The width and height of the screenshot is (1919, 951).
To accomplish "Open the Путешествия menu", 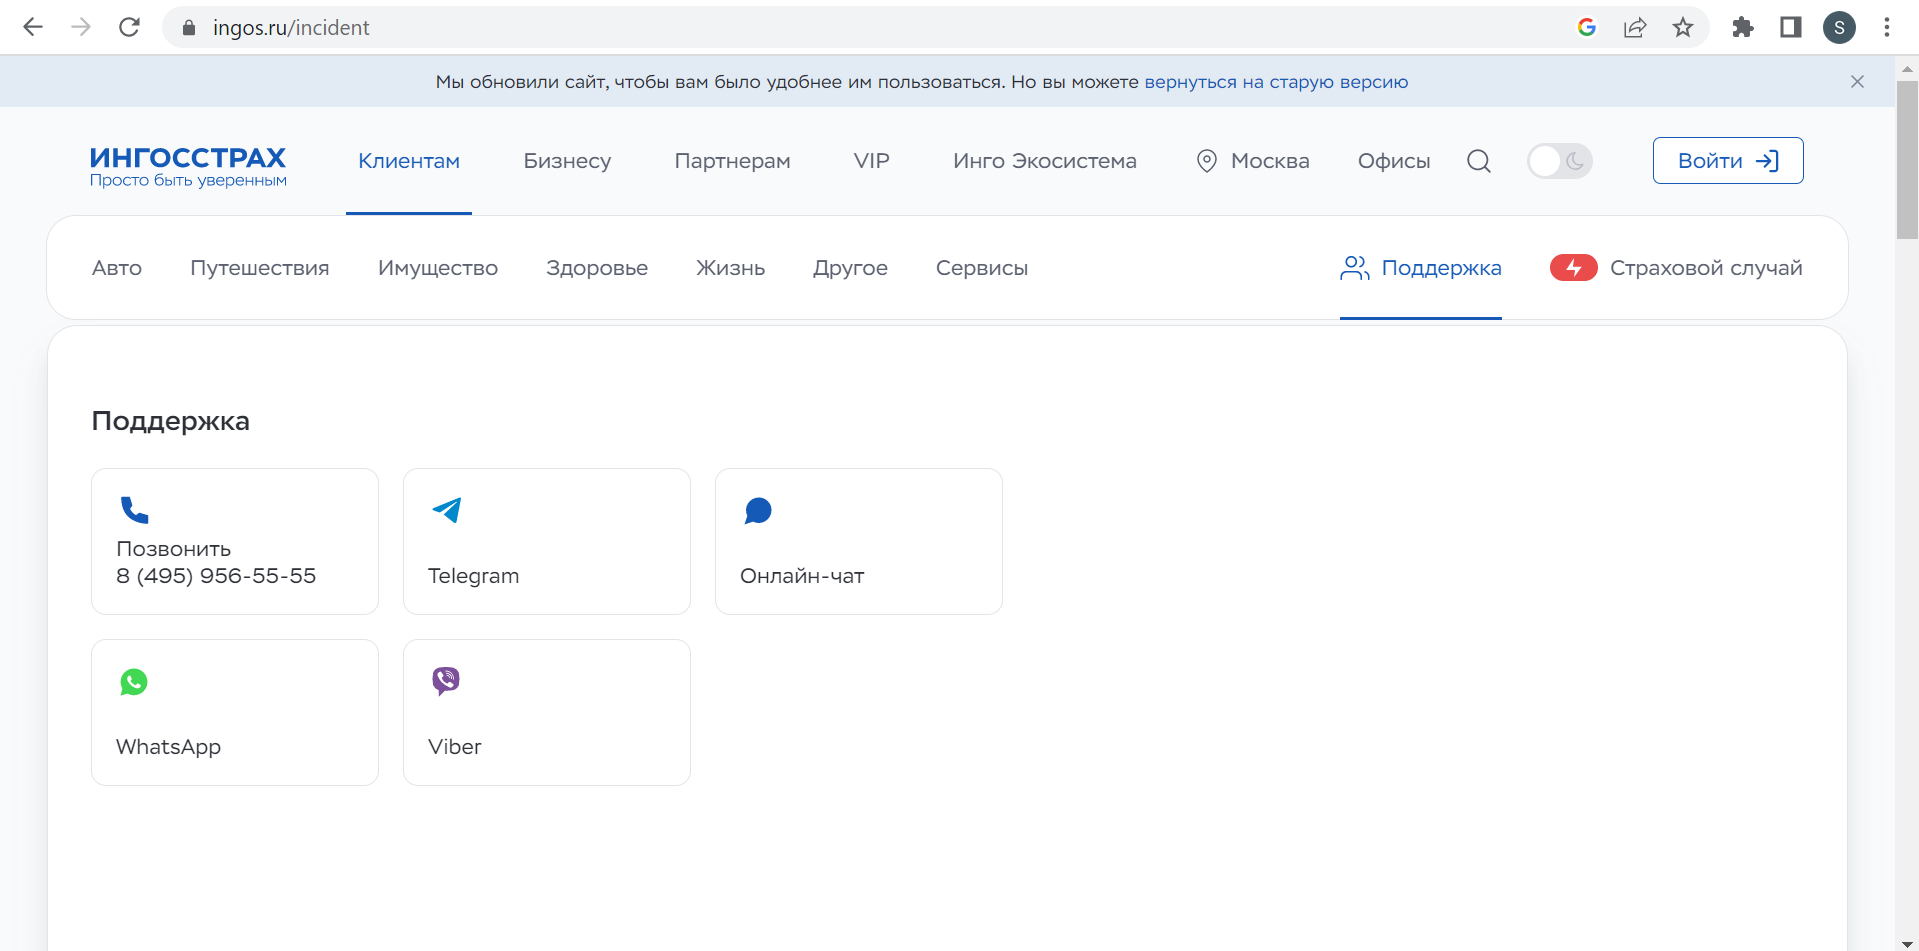I will tap(260, 268).
